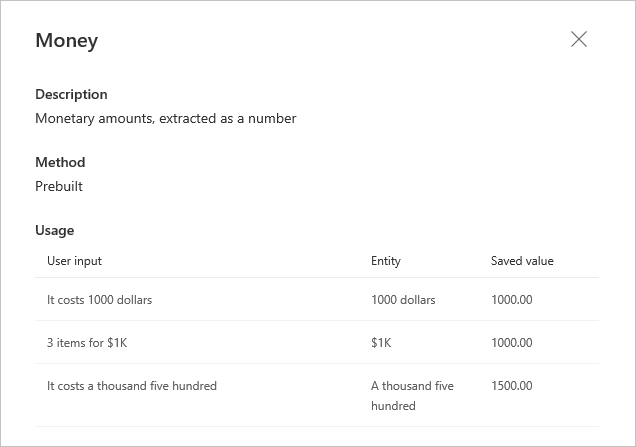Select the Method heading

click(x=60, y=162)
